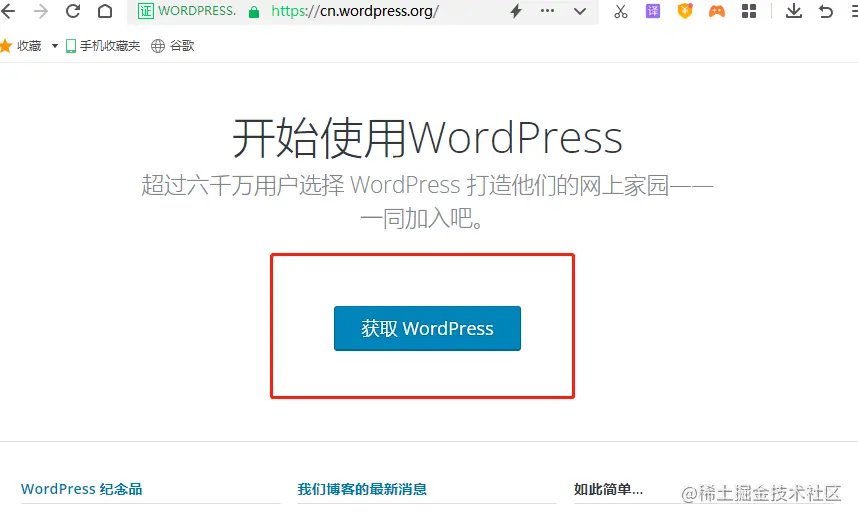Go back with the browser back arrow
The image size is (858, 520).
pos(8,11)
